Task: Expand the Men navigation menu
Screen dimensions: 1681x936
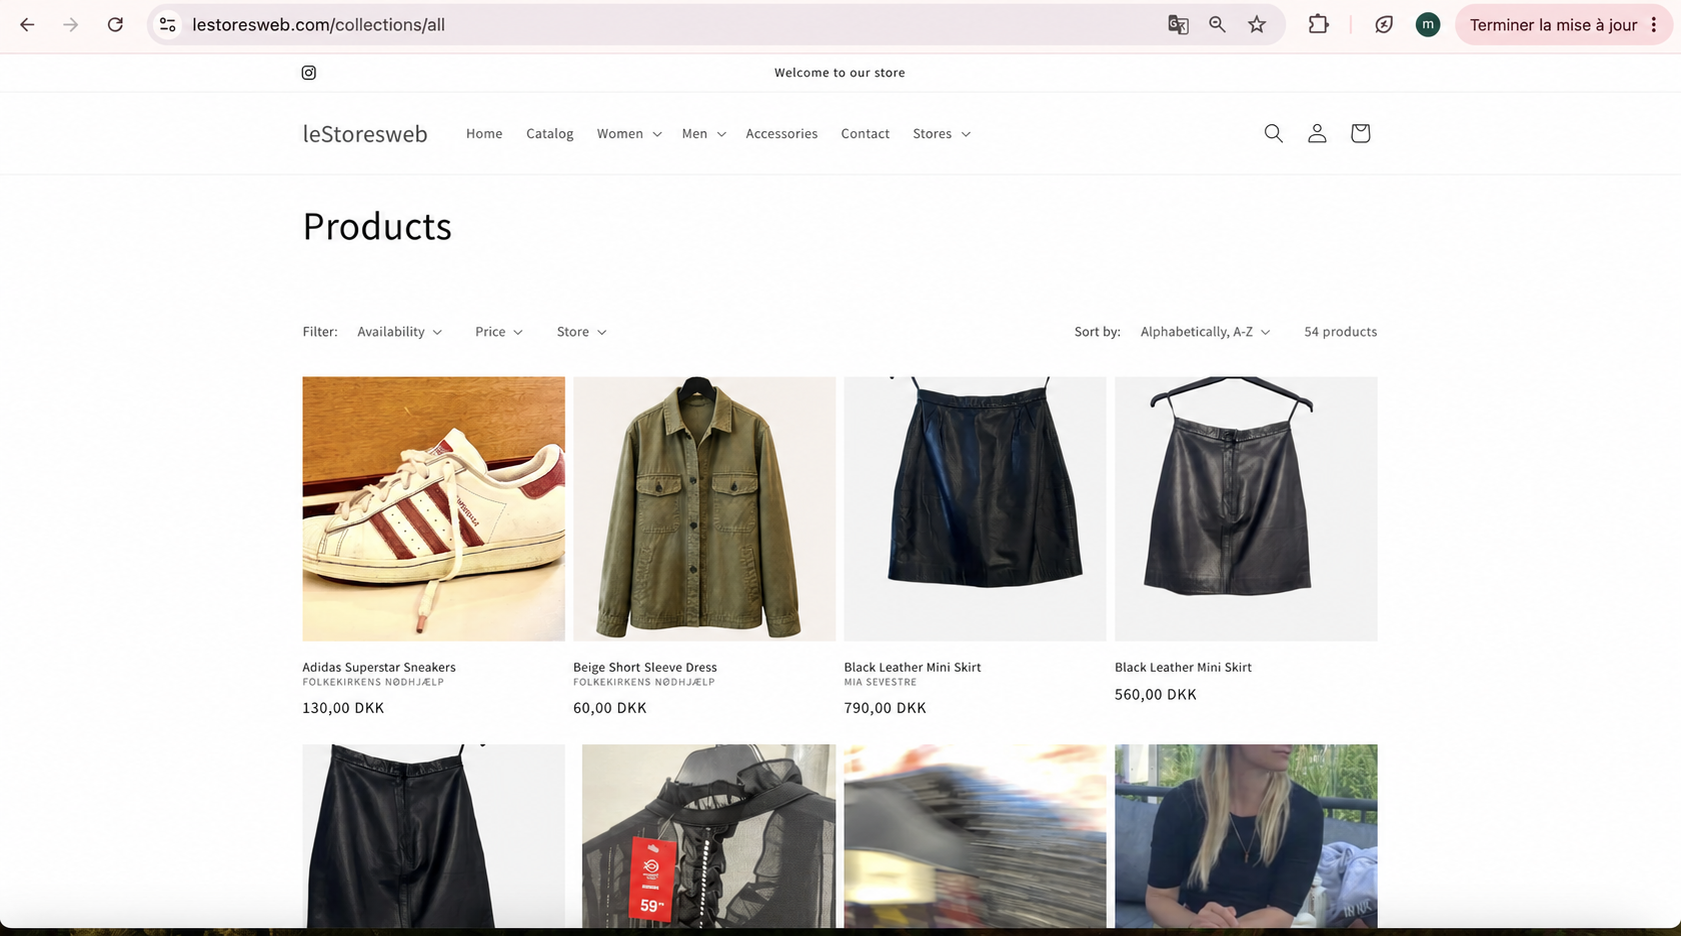Action: pyautogui.click(x=704, y=134)
